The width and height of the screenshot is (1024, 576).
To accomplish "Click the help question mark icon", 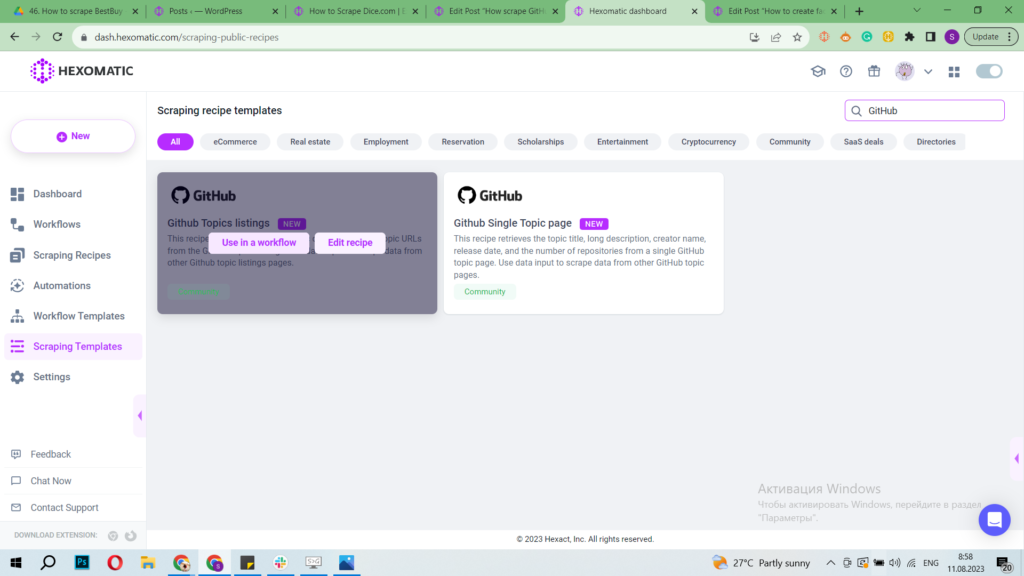I will click(846, 71).
